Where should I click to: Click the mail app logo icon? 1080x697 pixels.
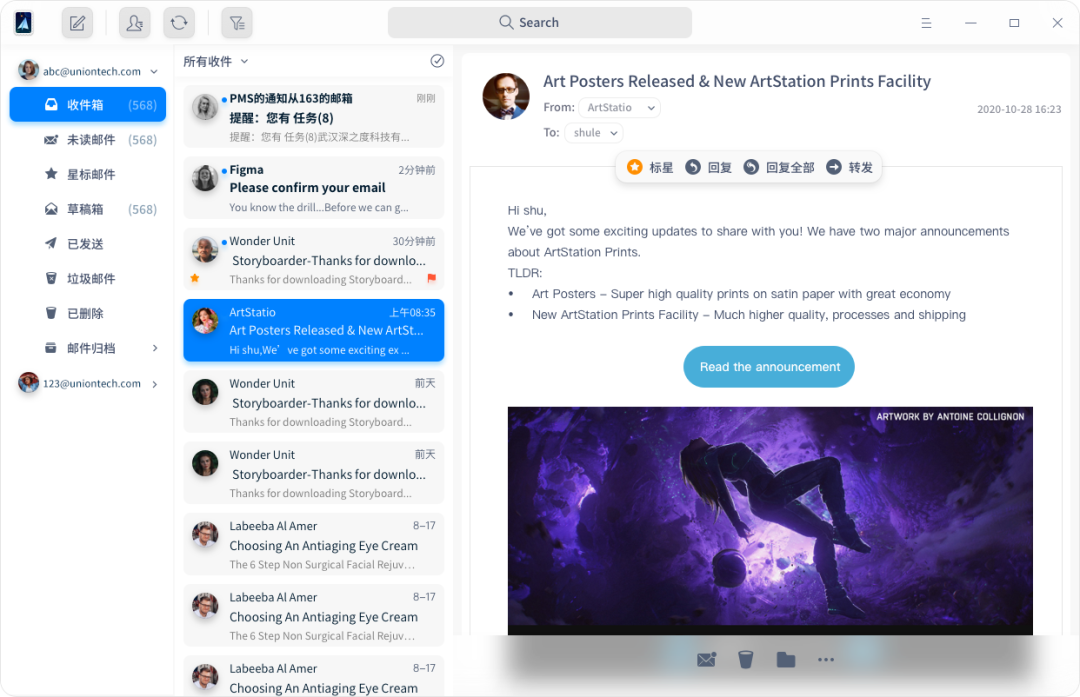(23, 23)
